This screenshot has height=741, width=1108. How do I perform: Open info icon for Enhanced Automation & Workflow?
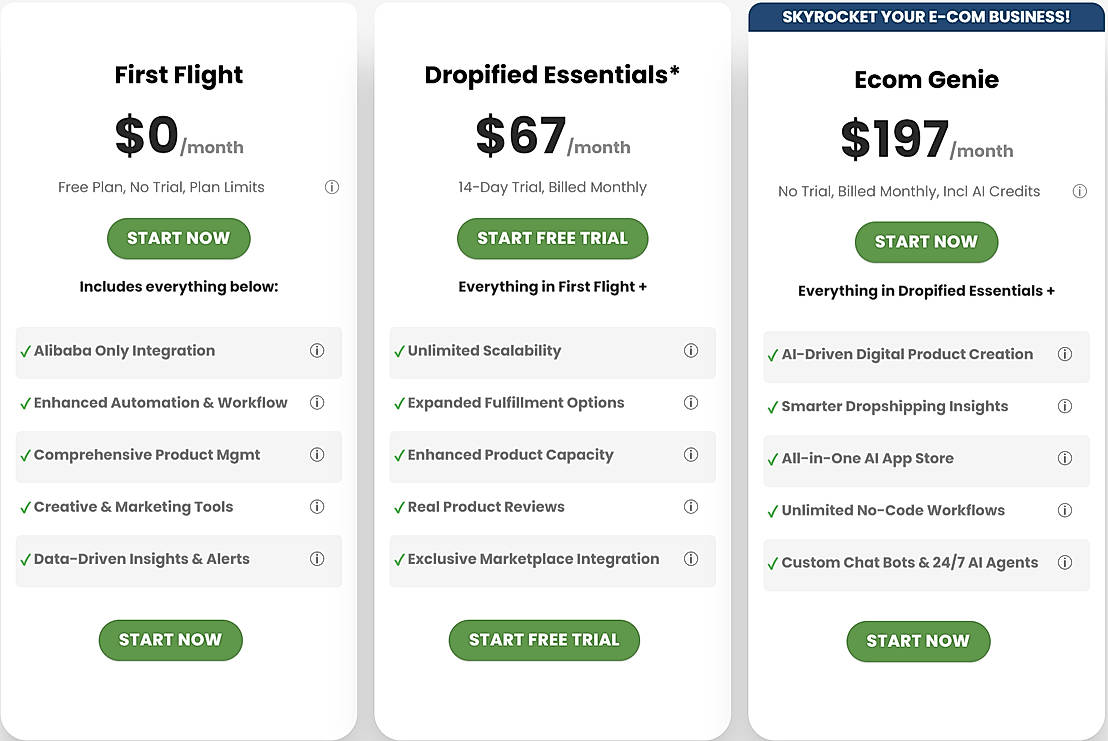point(317,403)
